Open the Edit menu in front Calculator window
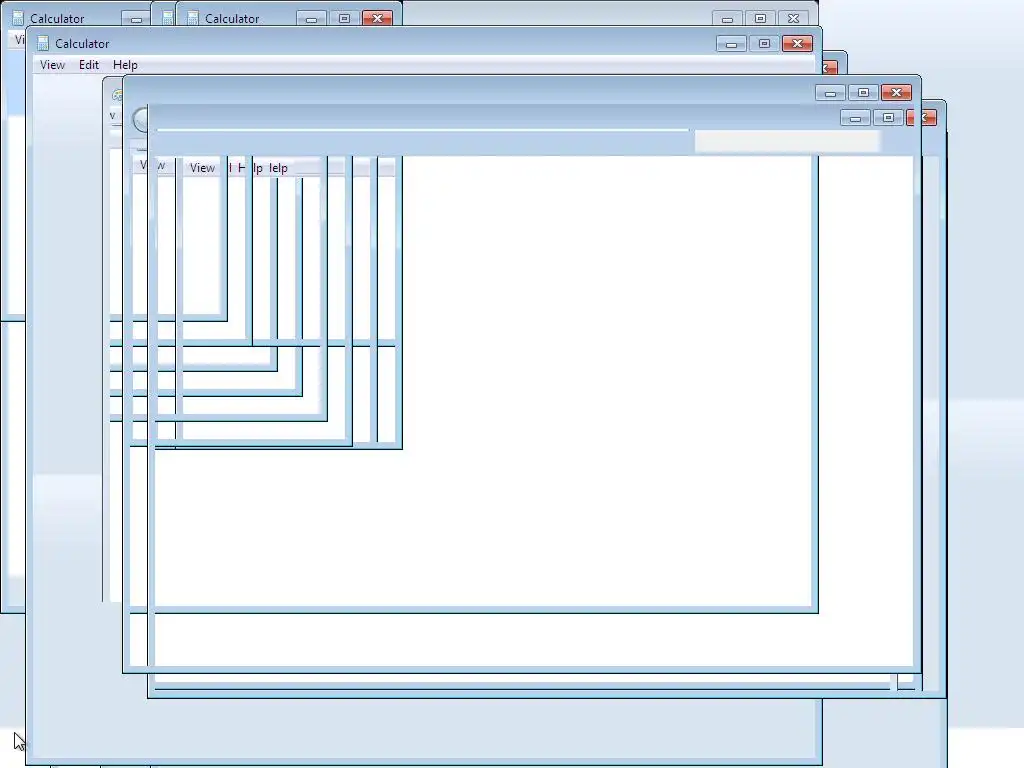 89,65
